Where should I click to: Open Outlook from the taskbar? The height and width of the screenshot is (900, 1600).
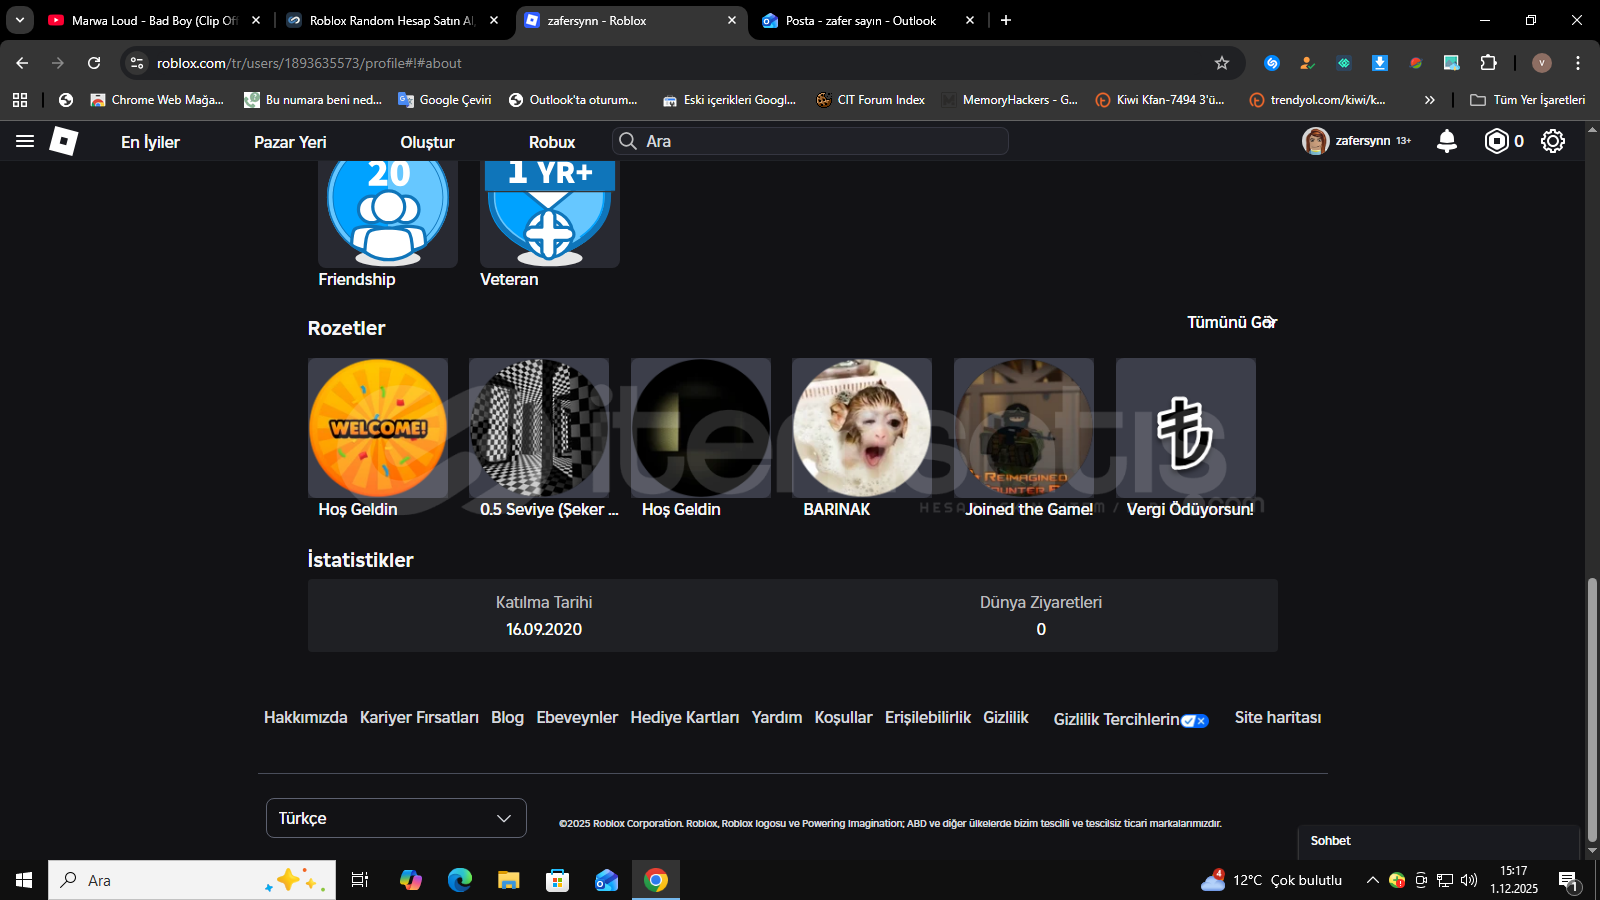click(x=607, y=880)
